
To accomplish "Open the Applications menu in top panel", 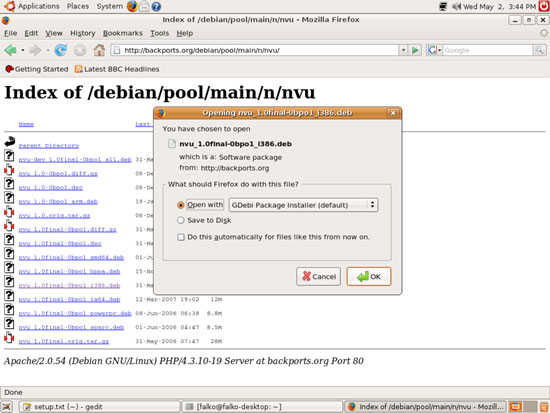I will 39,6.
